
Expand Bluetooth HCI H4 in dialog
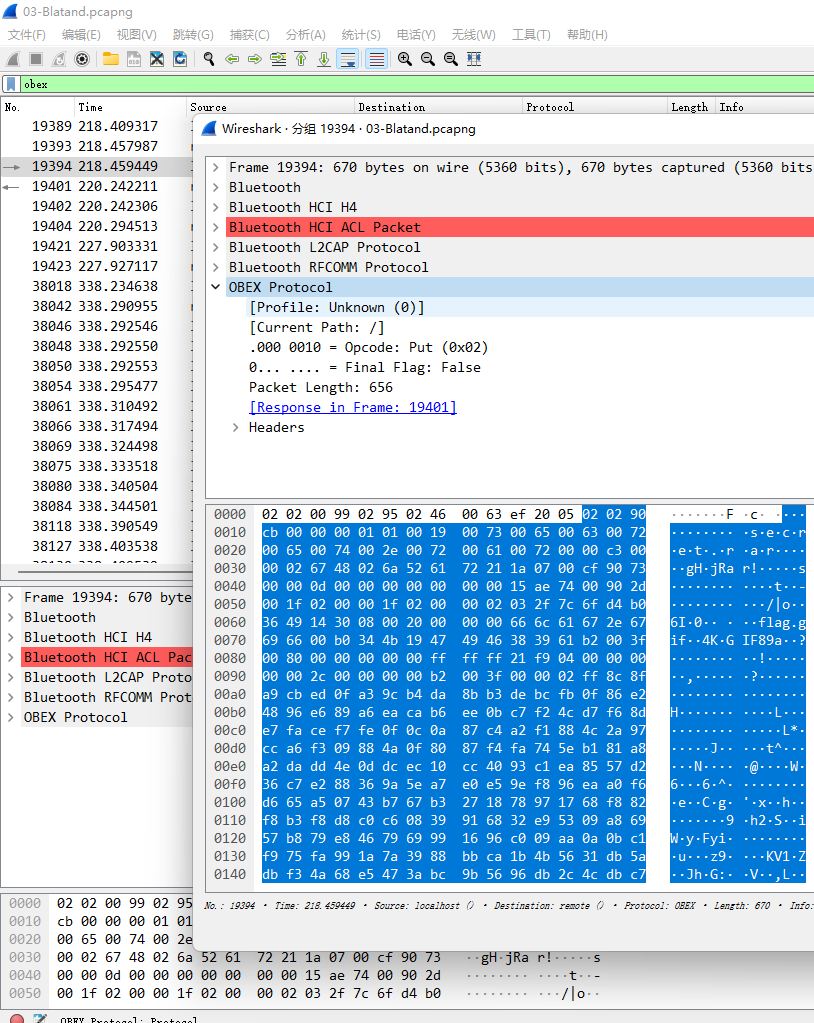pos(216,207)
